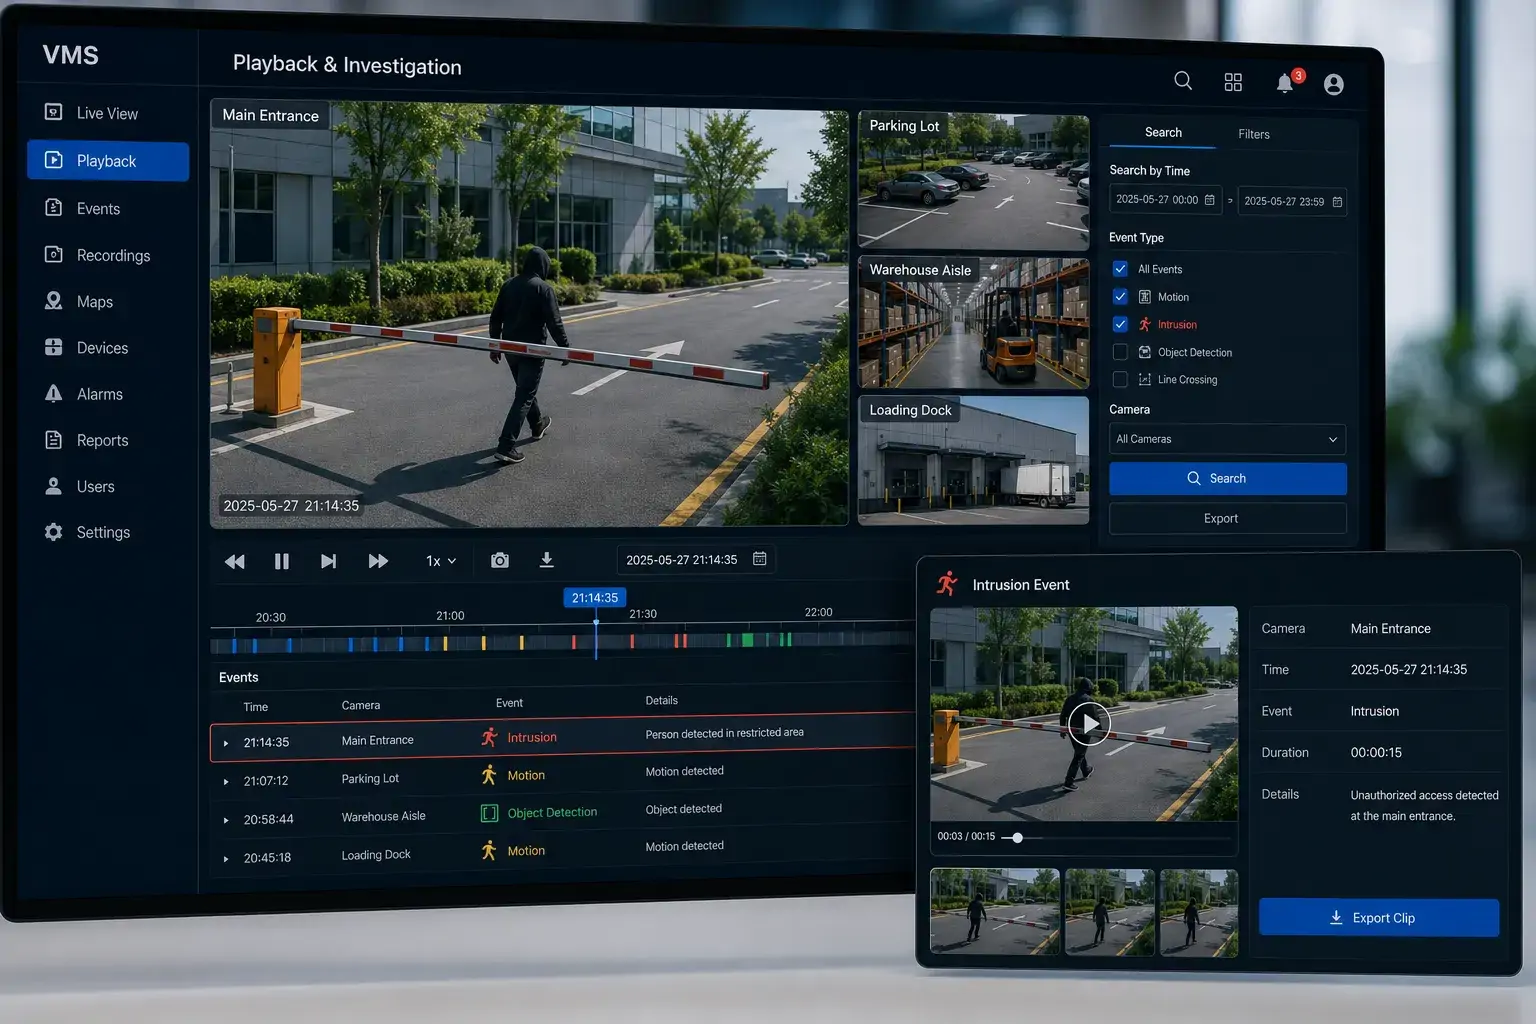Open first intrusion clip thumbnail
Screen dimensions: 1536x1024
coord(994,911)
